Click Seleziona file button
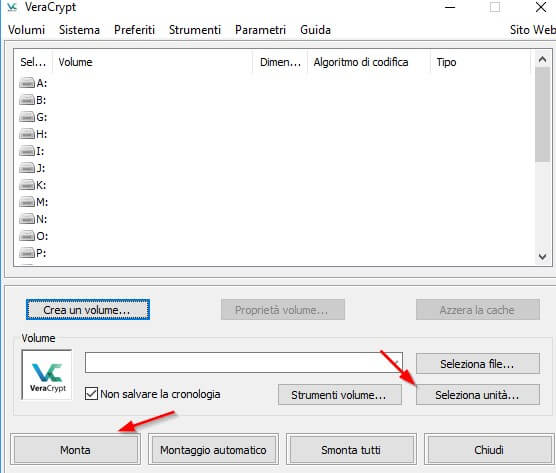The width and height of the screenshot is (556, 473). 478,363
